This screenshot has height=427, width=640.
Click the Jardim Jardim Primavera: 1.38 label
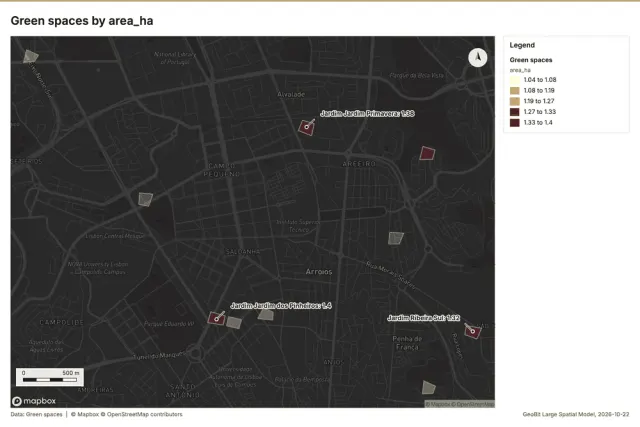point(367,113)
